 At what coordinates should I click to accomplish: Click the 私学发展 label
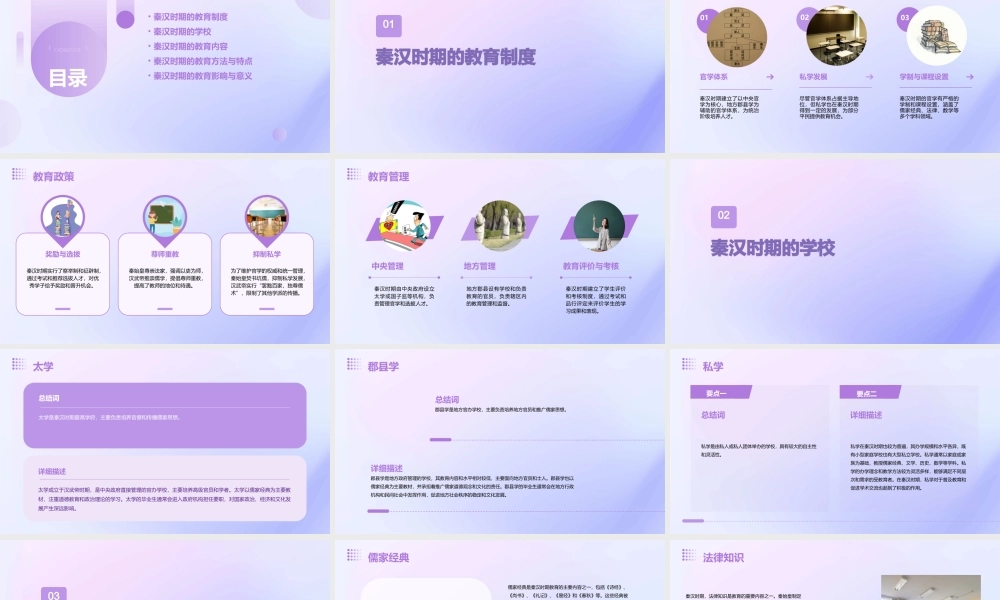[813, 77]
